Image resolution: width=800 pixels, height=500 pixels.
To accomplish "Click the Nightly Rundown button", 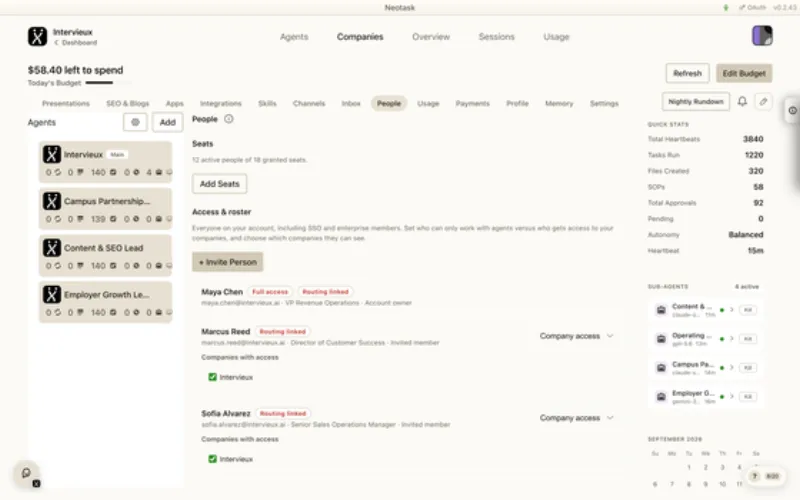I will click(x=696, y=102).
